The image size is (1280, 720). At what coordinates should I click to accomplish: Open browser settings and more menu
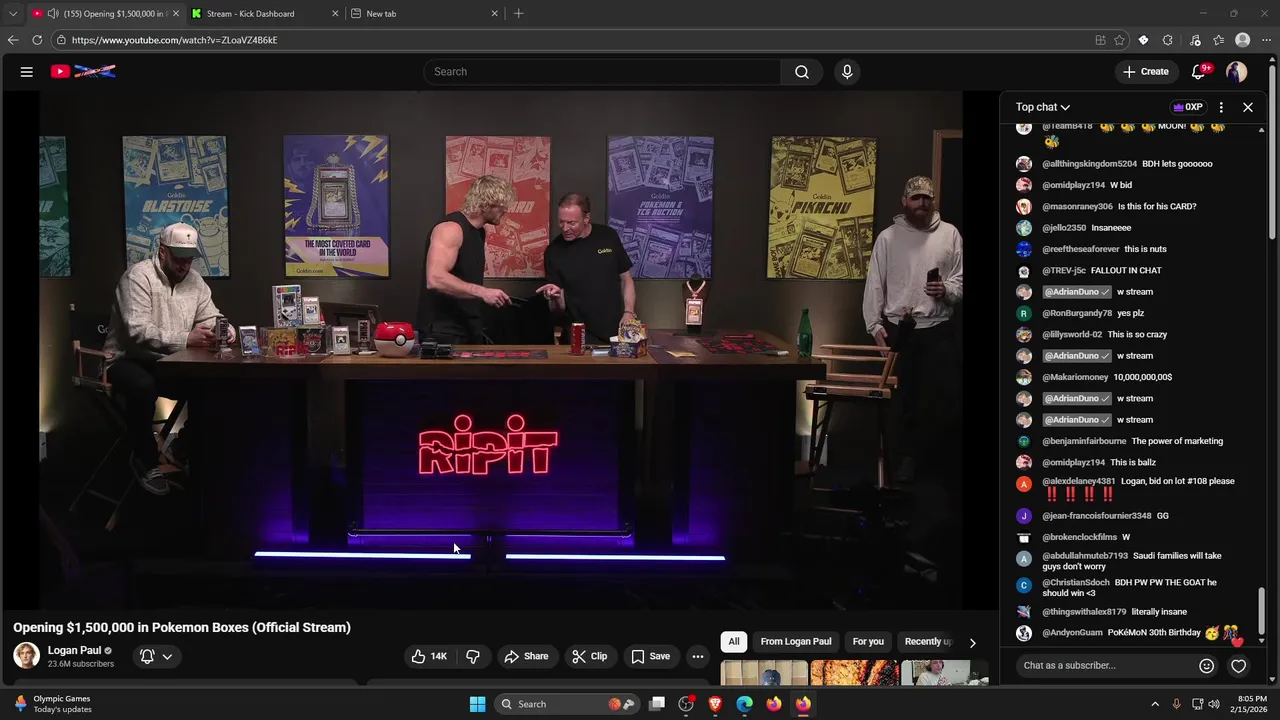coord(1266,40)
